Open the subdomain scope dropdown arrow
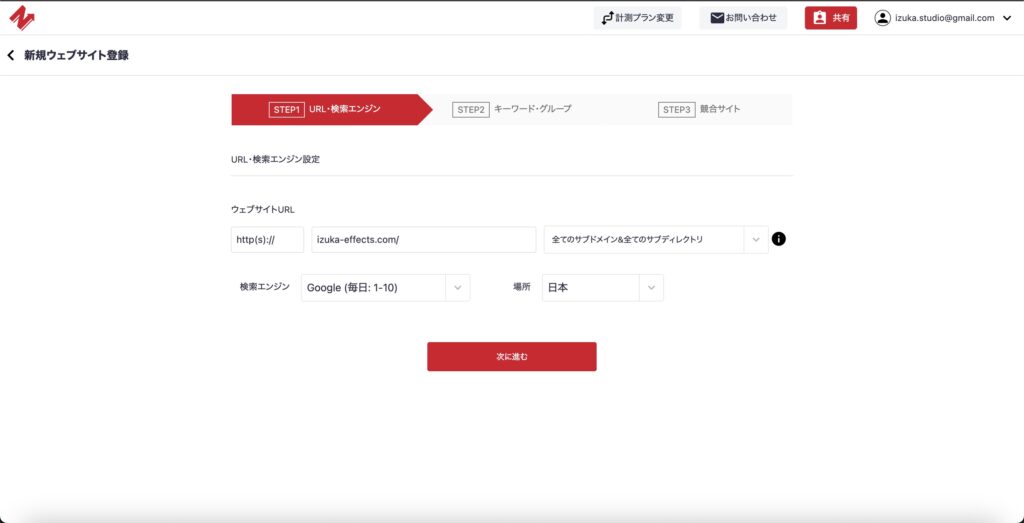 (756, 239)
